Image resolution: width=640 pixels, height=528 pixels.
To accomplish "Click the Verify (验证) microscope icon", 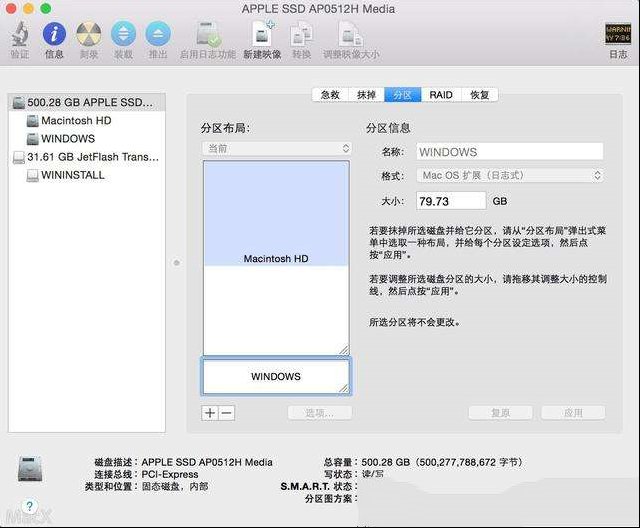I will [x=20, y=34].
